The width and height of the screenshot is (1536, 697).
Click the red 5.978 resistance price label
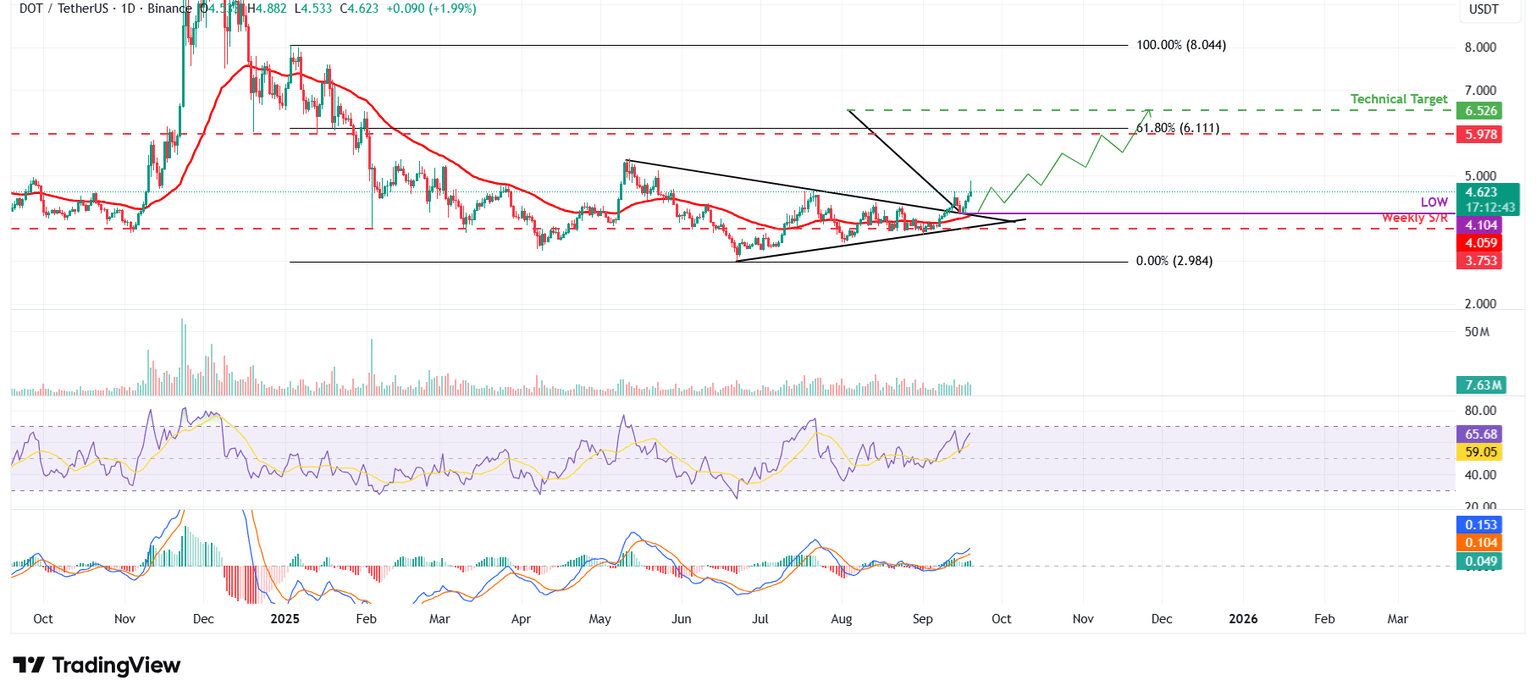tap(1481, 134)
